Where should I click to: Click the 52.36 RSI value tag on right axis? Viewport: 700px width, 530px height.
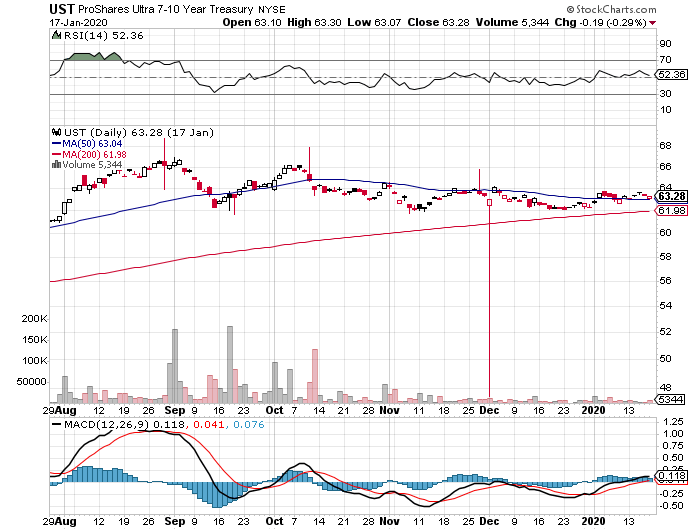point(671,75)
